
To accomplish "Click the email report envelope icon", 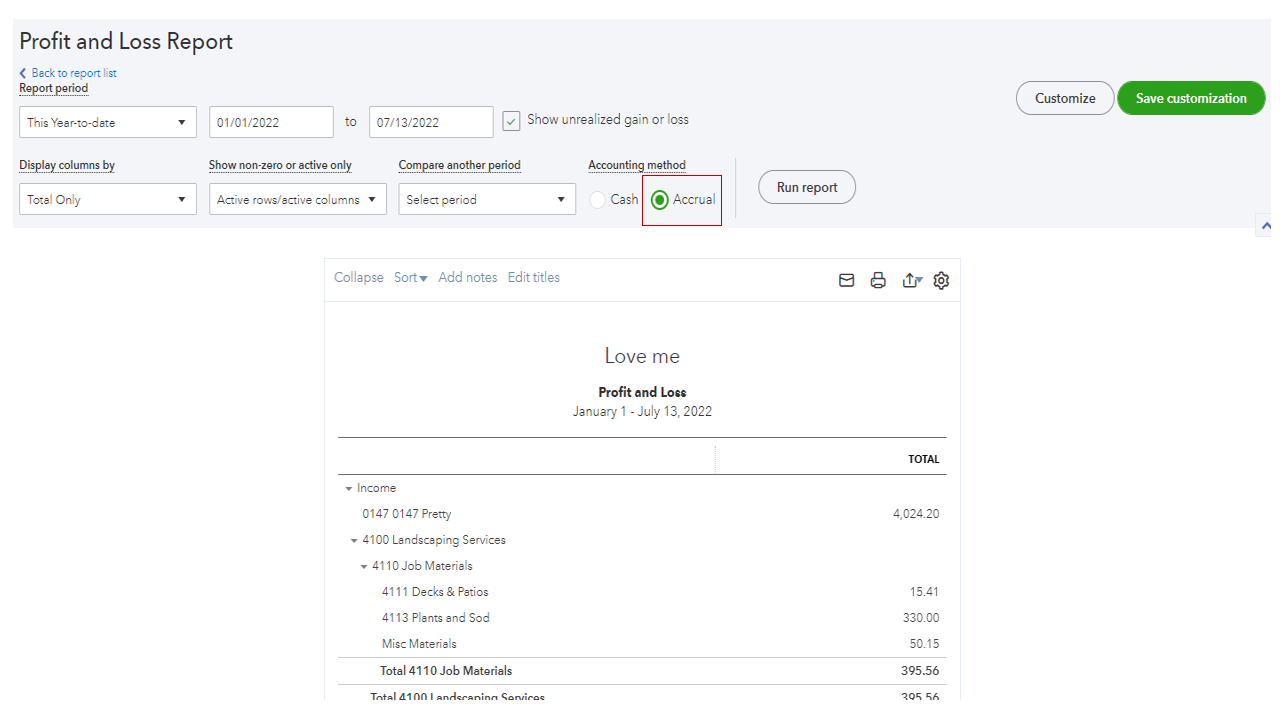I will point(846,281).
